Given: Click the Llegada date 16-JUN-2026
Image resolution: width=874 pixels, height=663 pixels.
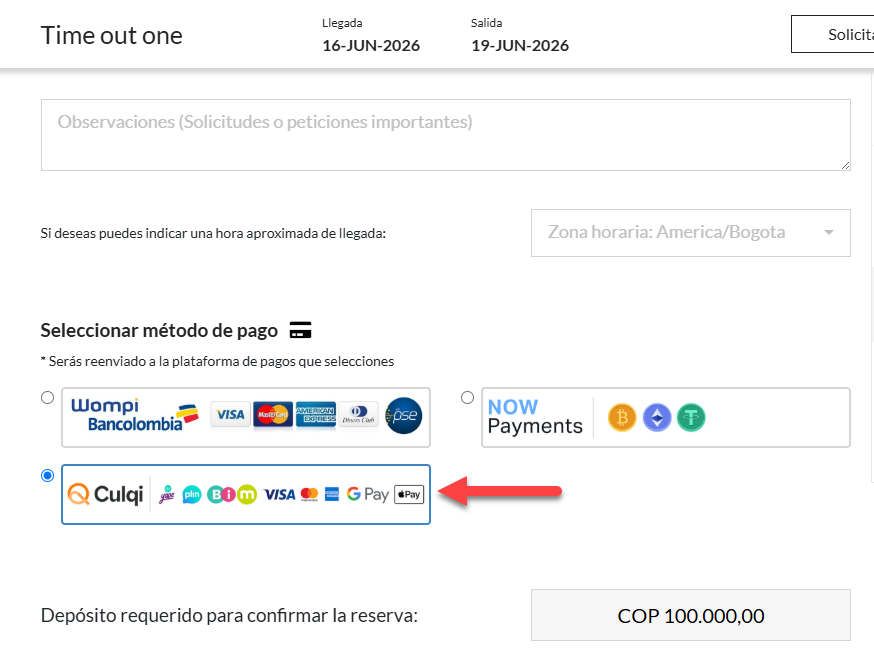Looking at the screenshot, I should point(371,46).
